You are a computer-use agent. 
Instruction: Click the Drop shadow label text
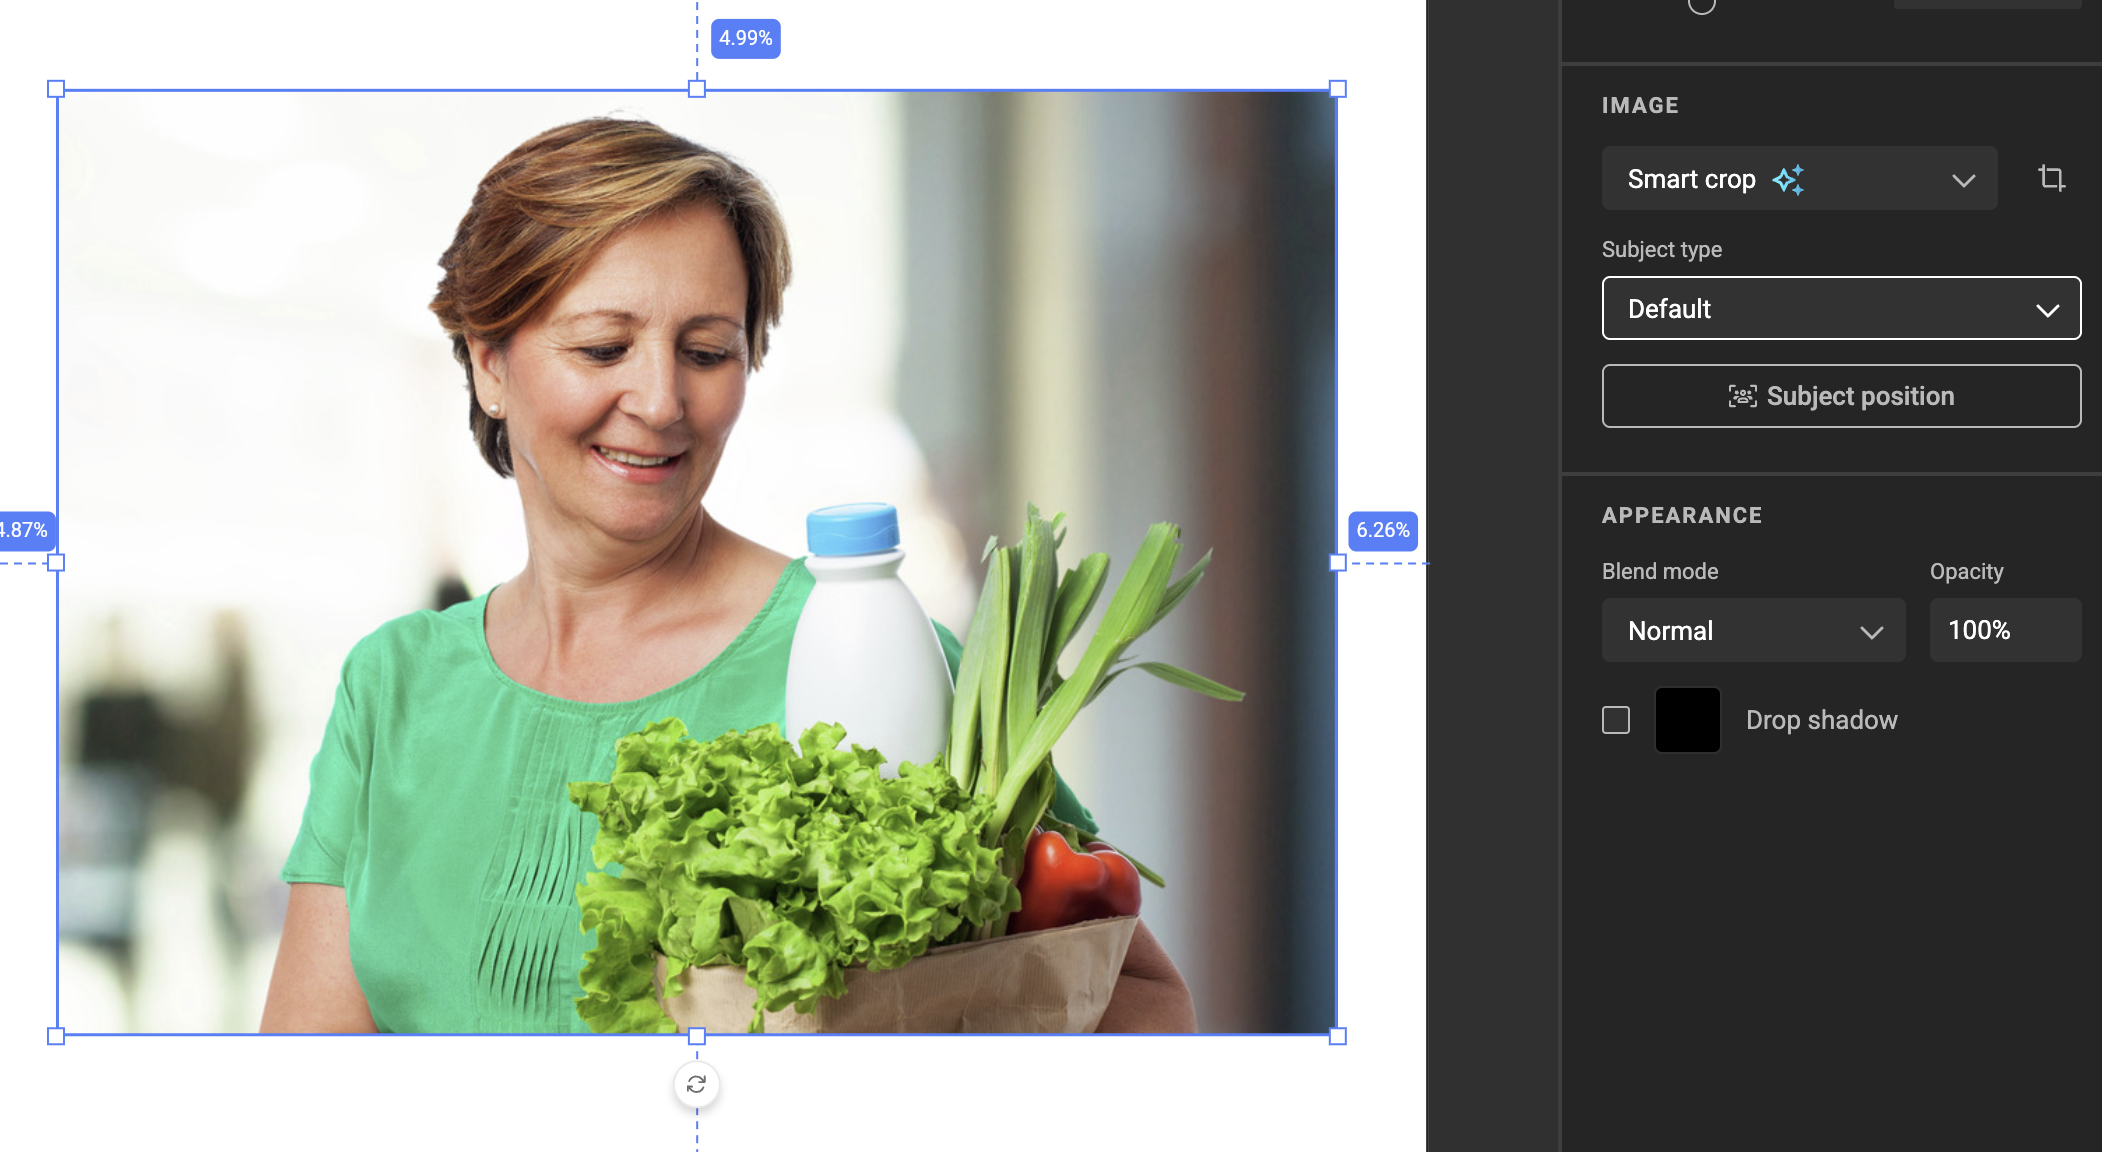pos(1822,720)
